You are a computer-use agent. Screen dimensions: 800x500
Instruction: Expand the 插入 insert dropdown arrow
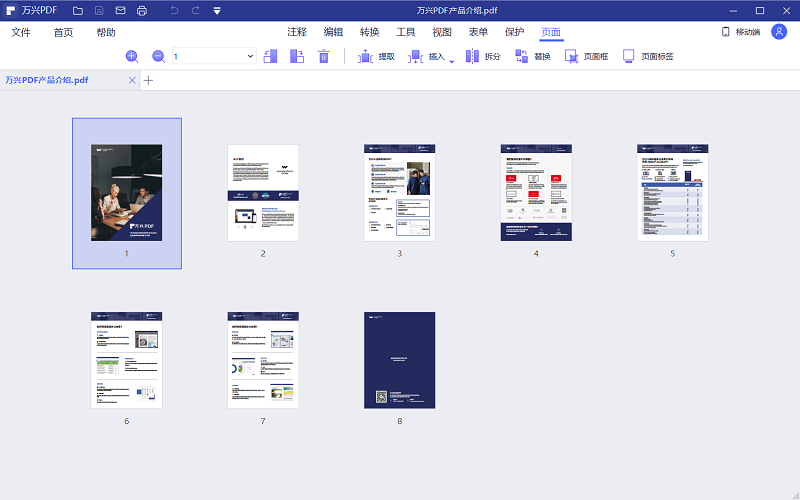452,61
